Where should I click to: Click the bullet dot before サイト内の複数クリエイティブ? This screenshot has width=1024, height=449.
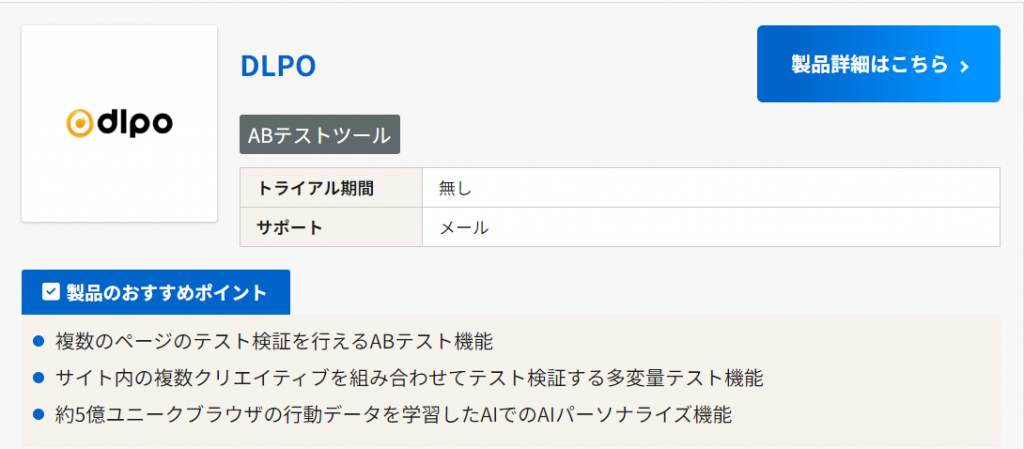39,378
